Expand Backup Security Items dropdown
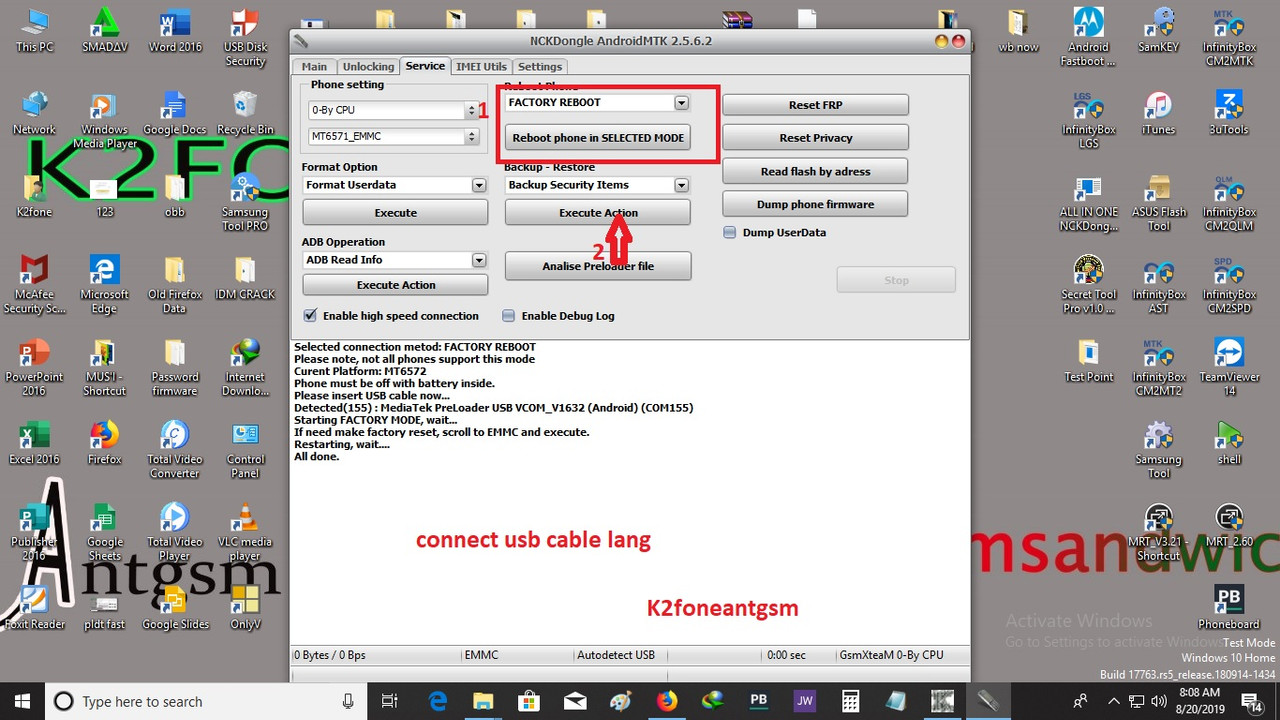Viewport: 1280px width, 720px height. 681,185
